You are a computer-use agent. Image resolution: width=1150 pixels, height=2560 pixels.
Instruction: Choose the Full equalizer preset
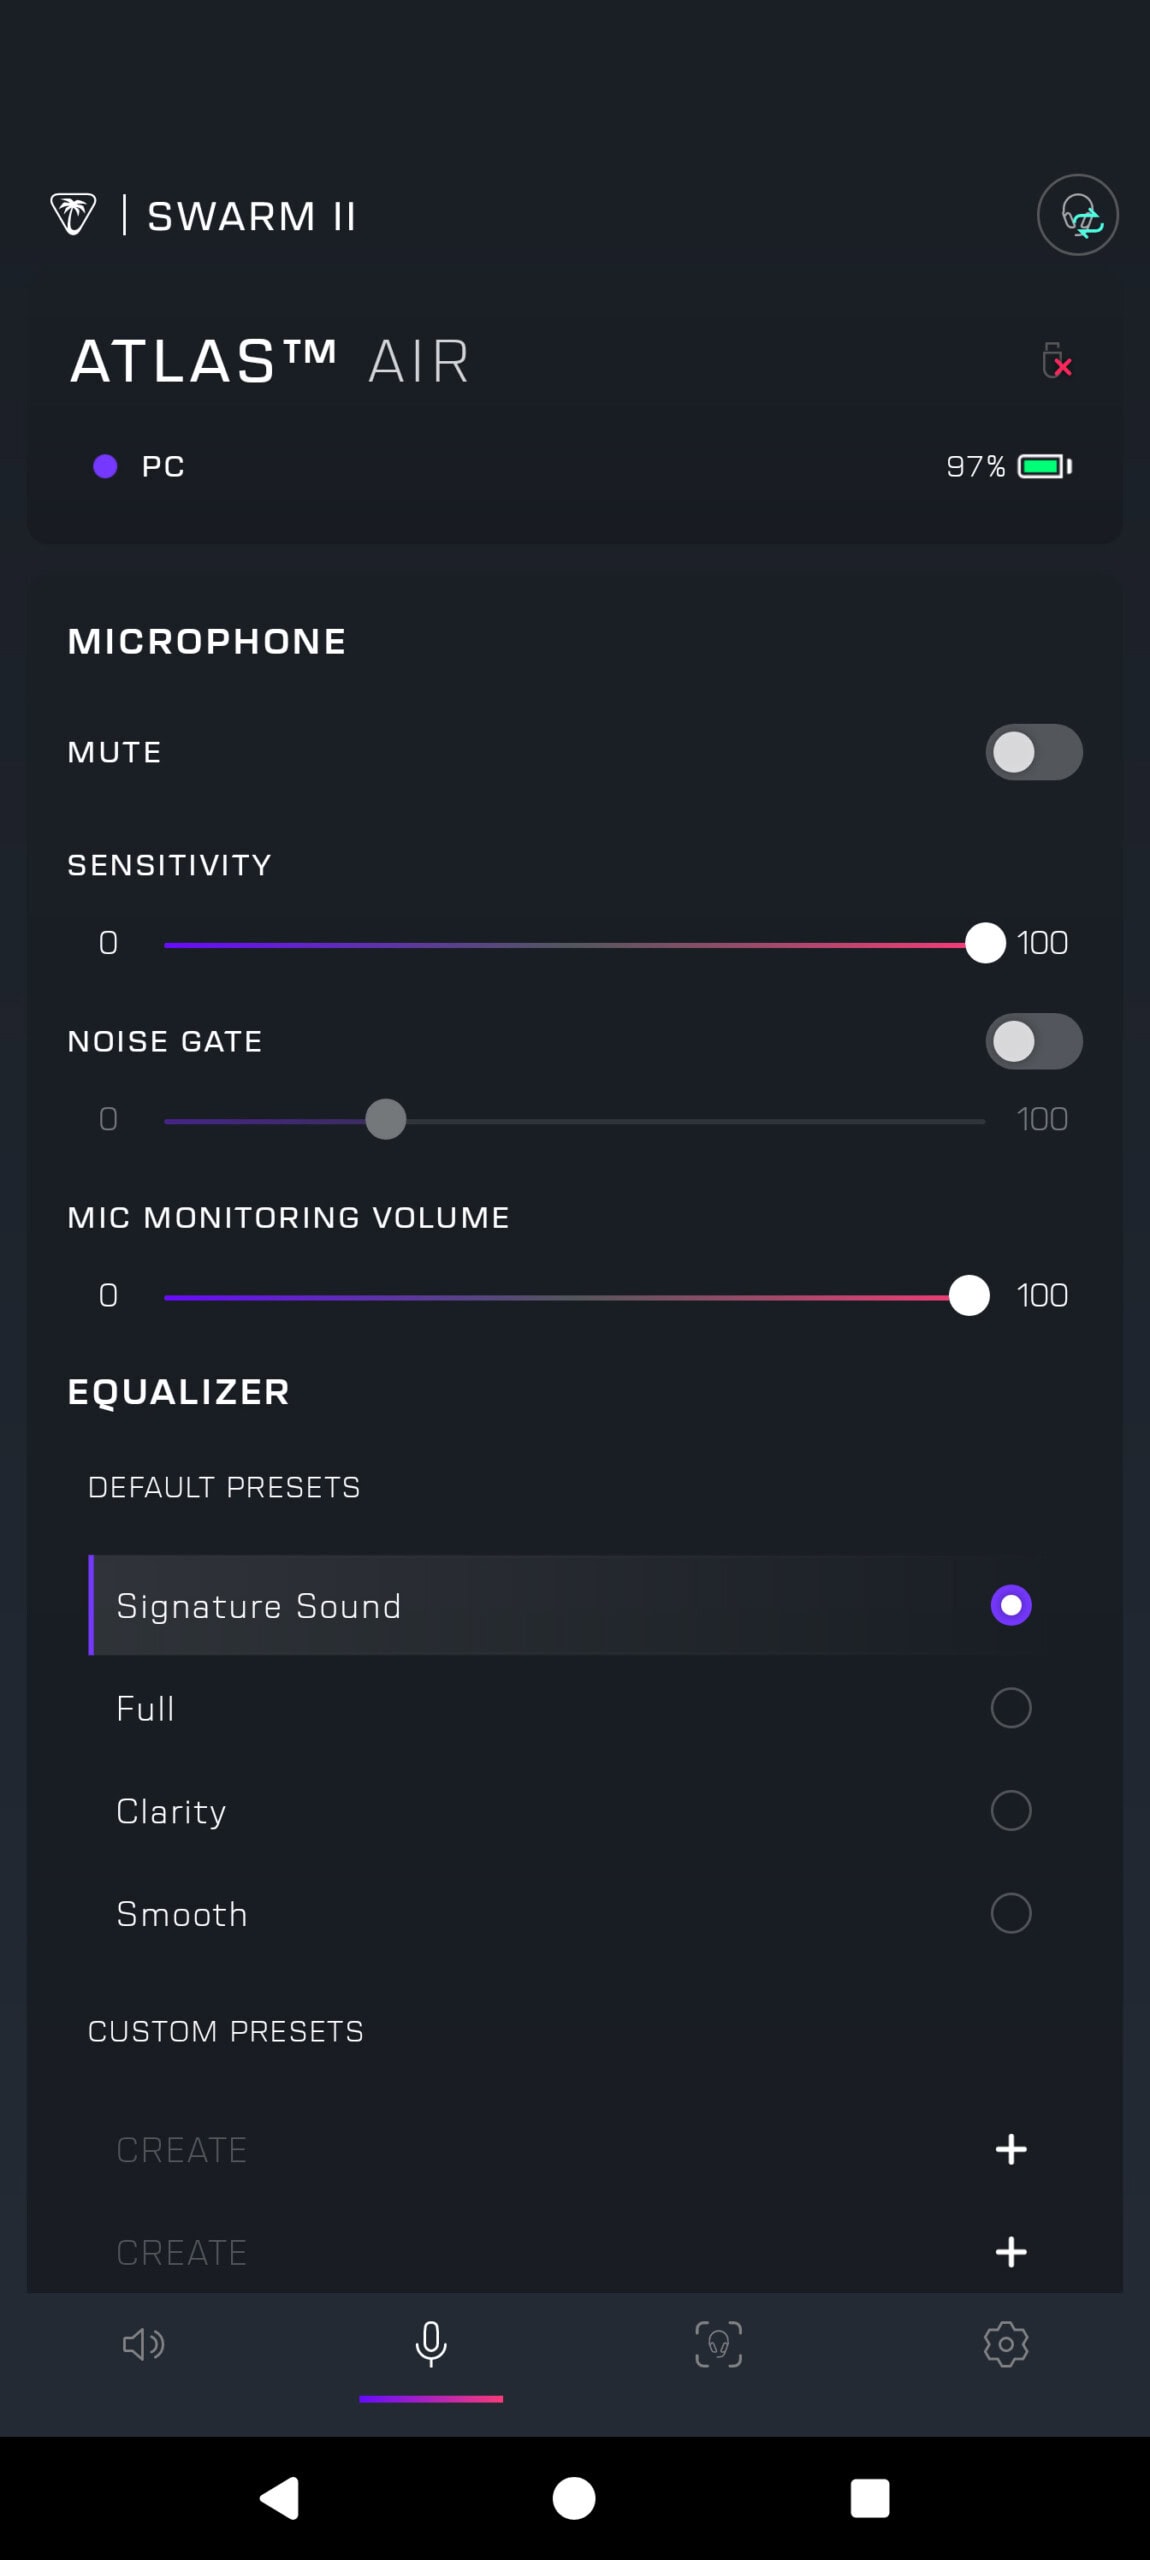(x=1010, y=1708)
